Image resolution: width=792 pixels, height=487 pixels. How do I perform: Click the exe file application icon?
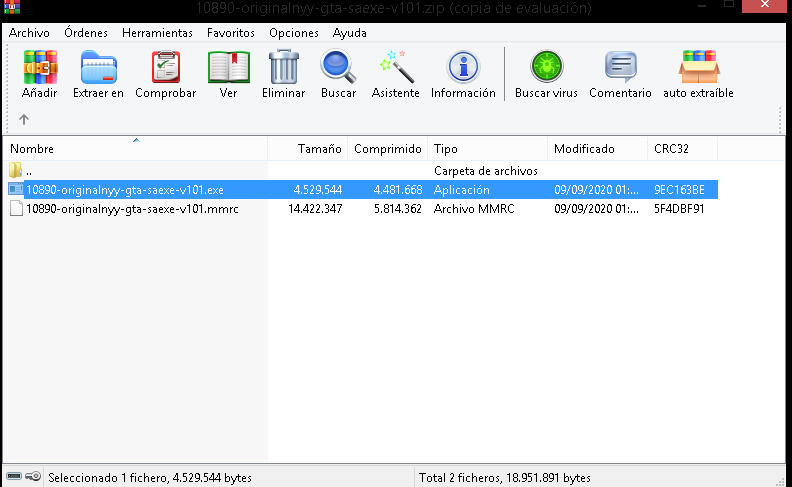pyautogui.click(x=16, y=189)
